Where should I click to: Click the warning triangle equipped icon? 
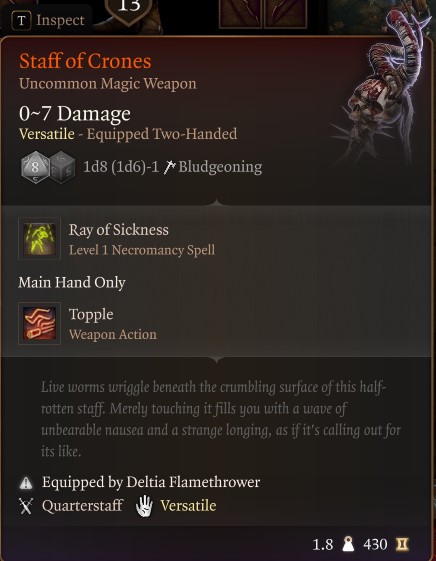(26, 483)
